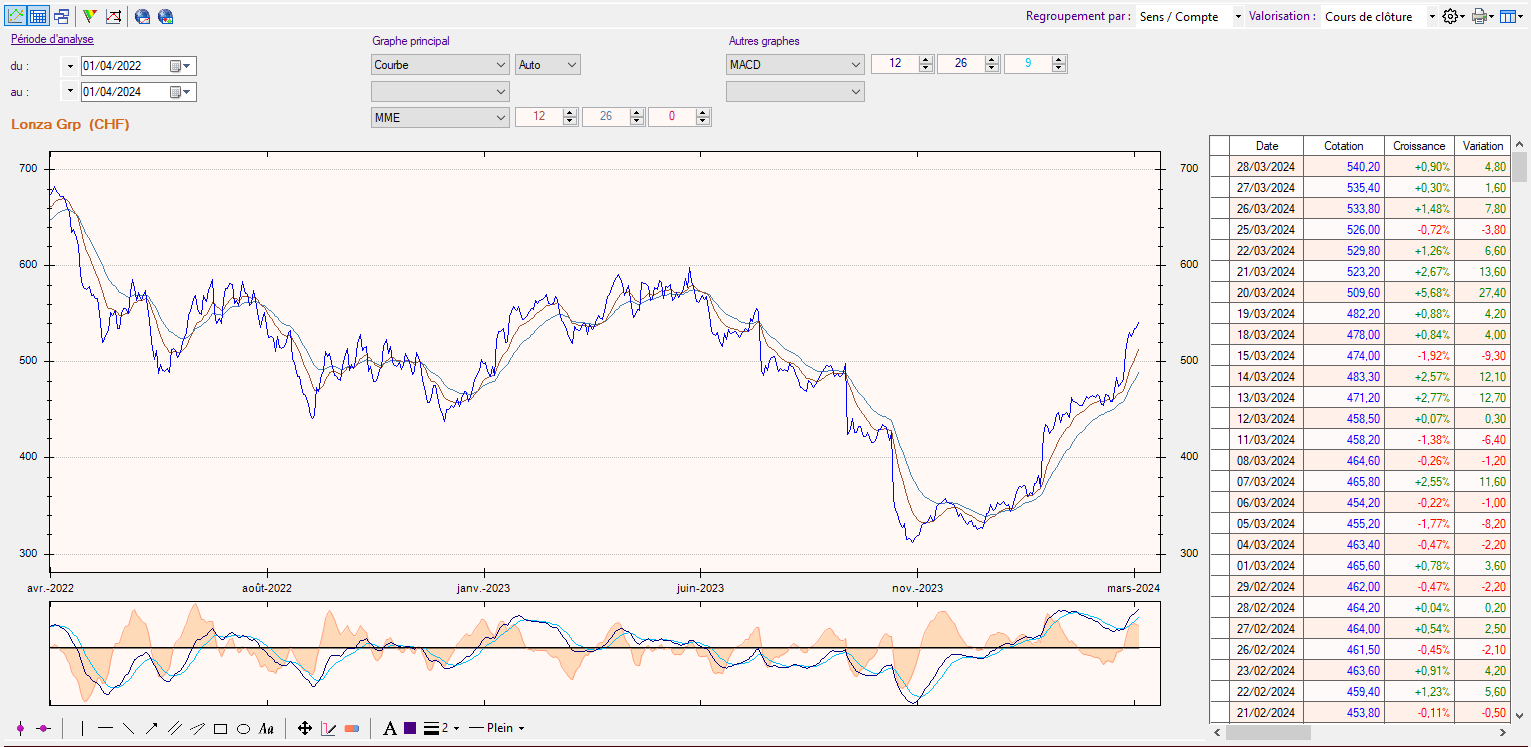Toggle the chart view icon in top toolbar
This screenshot has height=747, width=1531.
pos(15,16)
